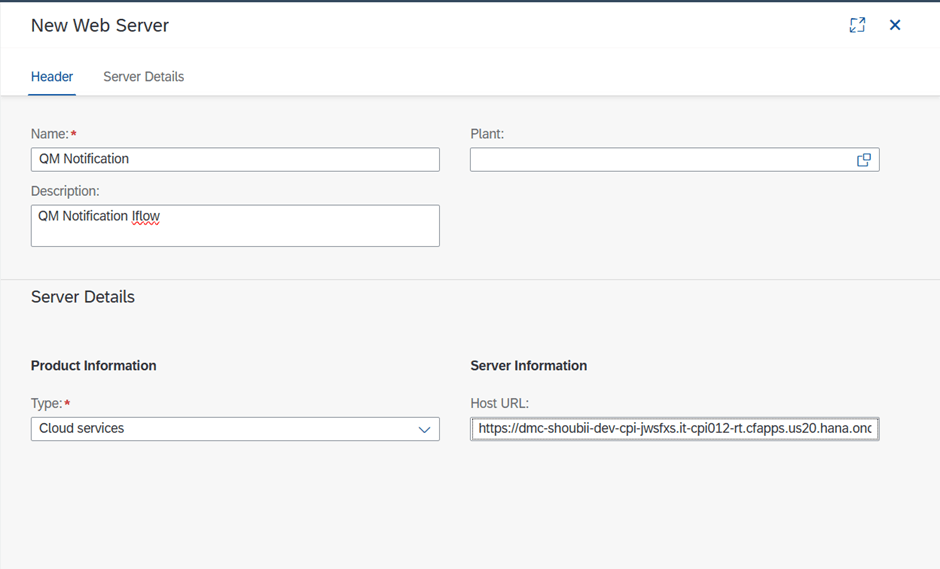Switch to the Server Details tab
The width and height of the screenshot is (940, 569).
[x=143, y=77]
